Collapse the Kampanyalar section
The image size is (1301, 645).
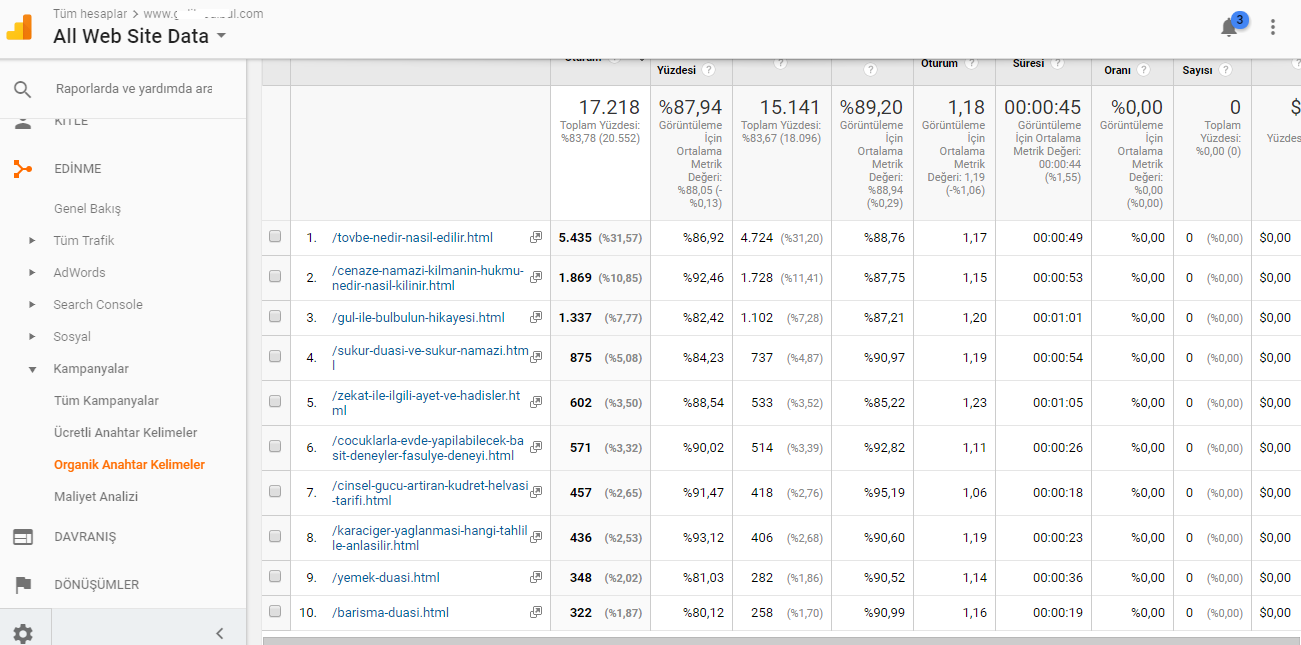coord(32,369)
